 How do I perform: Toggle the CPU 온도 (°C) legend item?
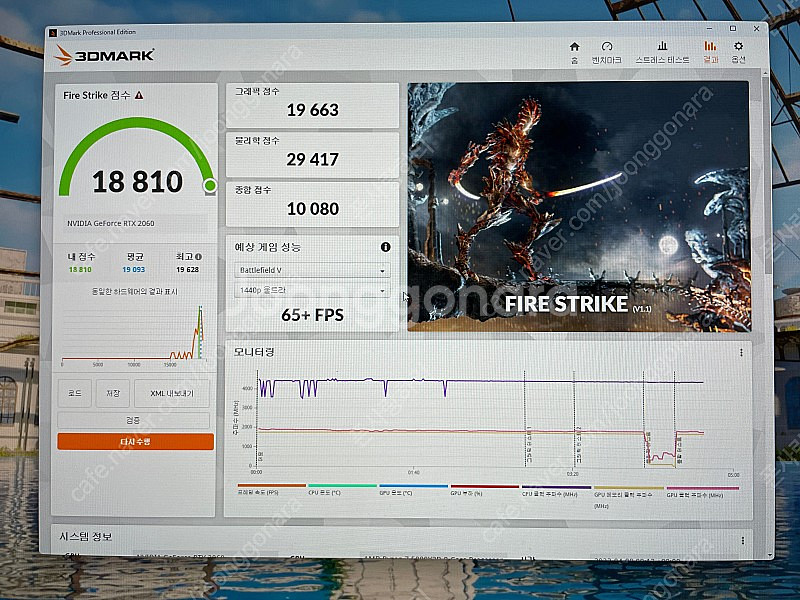342,490
